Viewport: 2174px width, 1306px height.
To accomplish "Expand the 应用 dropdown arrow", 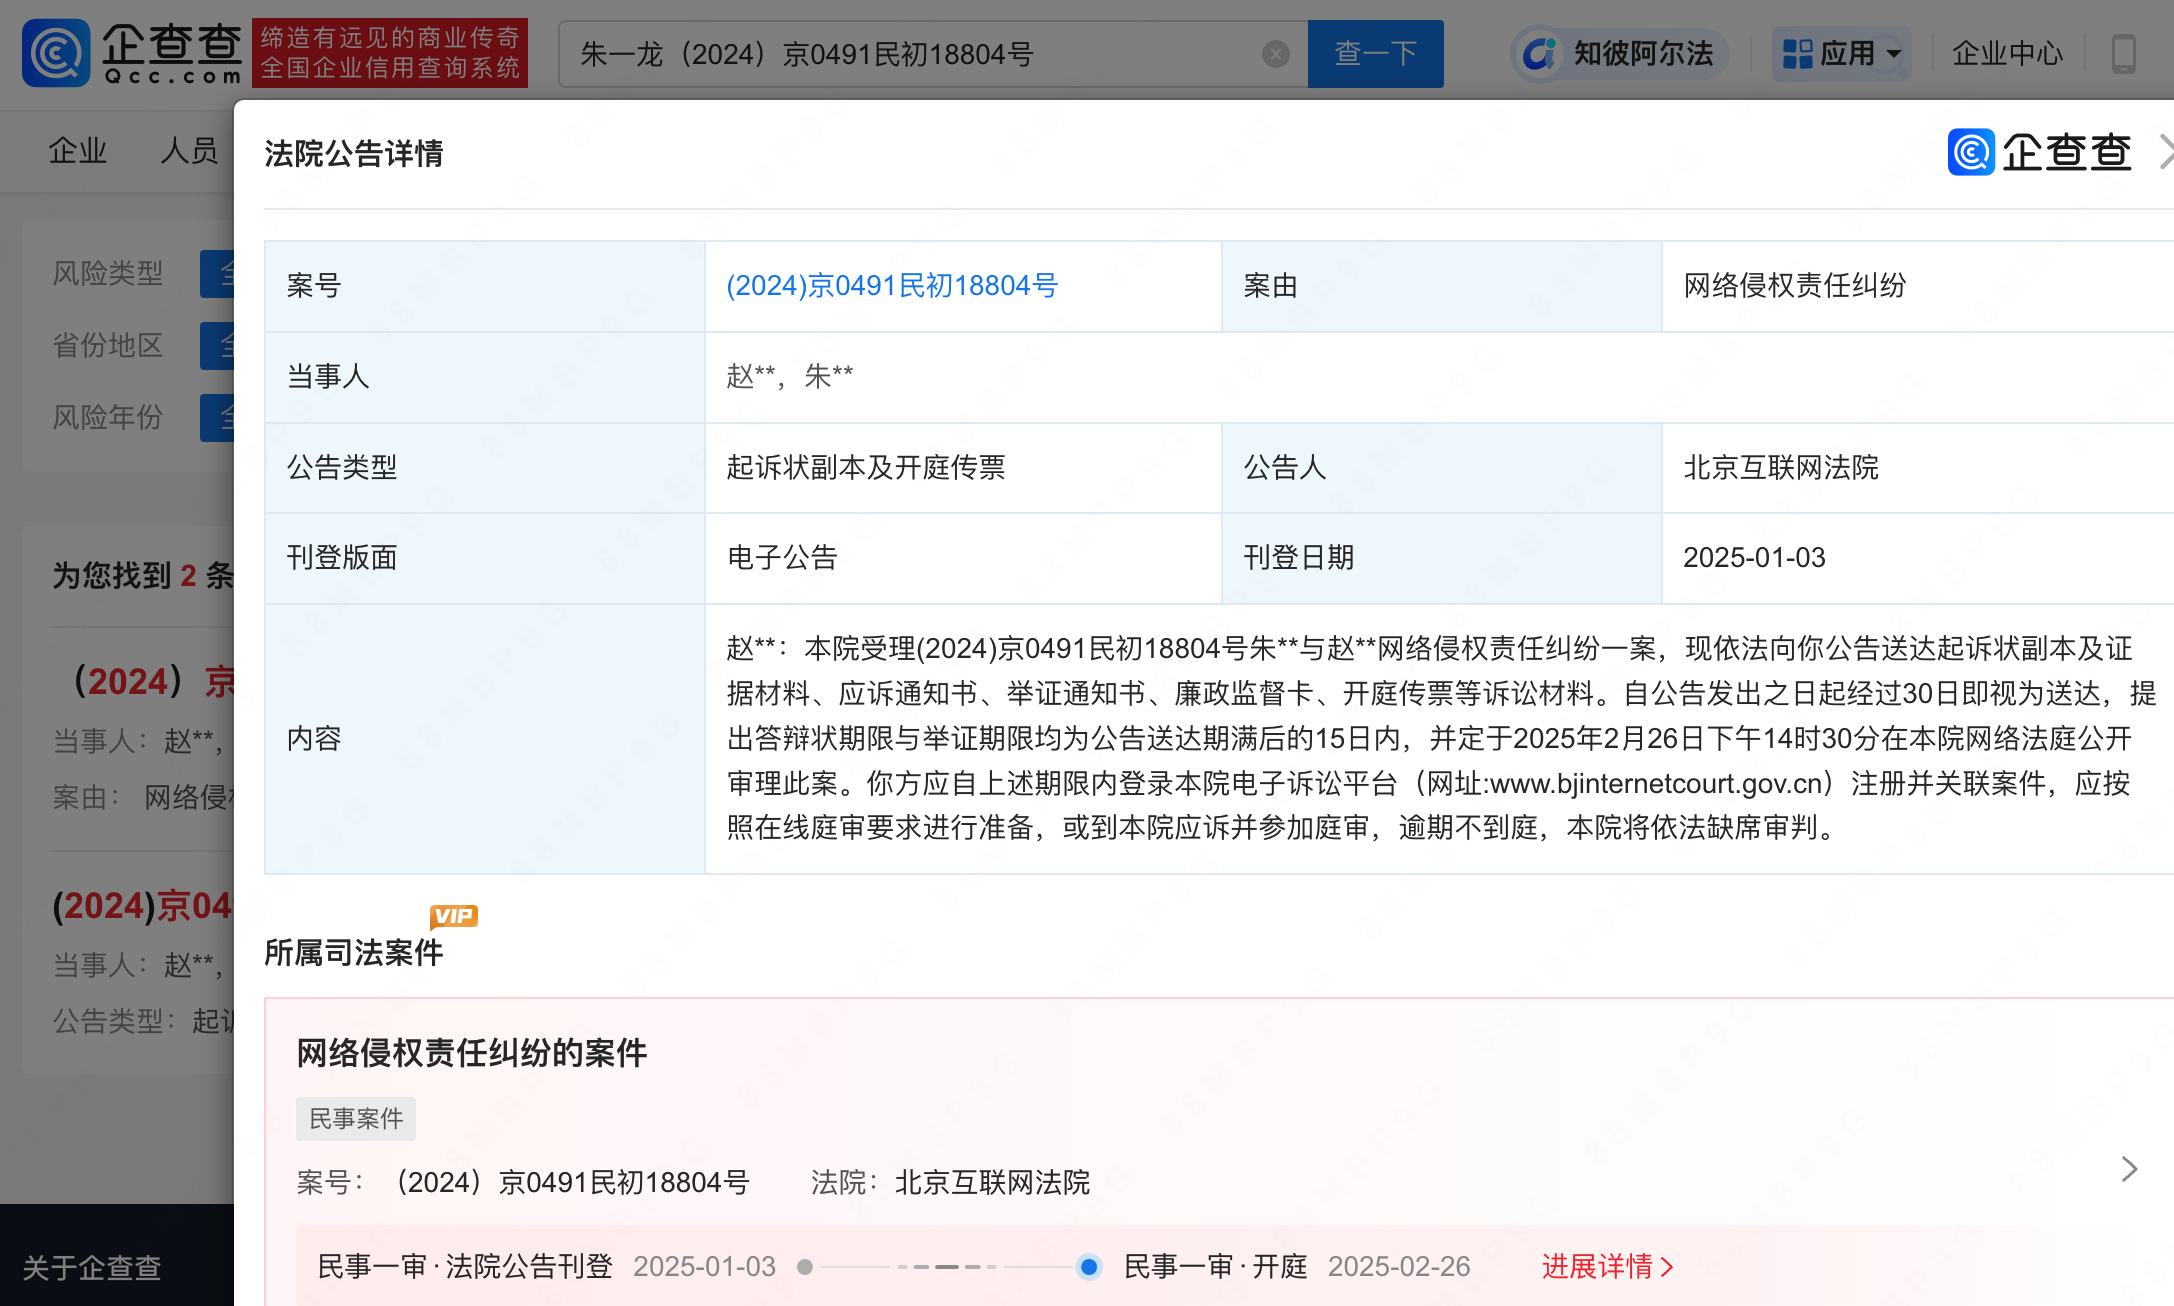I will tap(1894, 54).
